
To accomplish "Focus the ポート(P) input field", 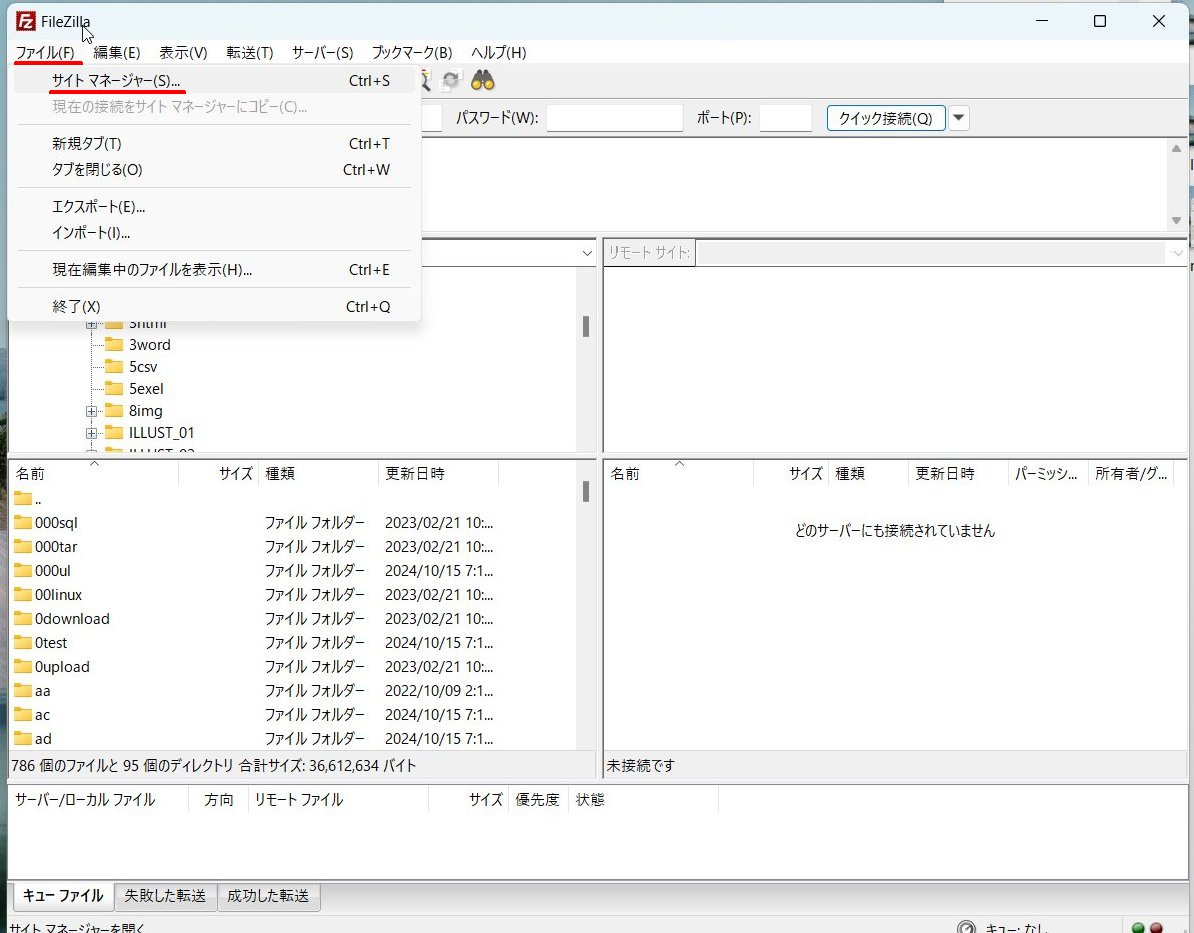I will 786,118.
